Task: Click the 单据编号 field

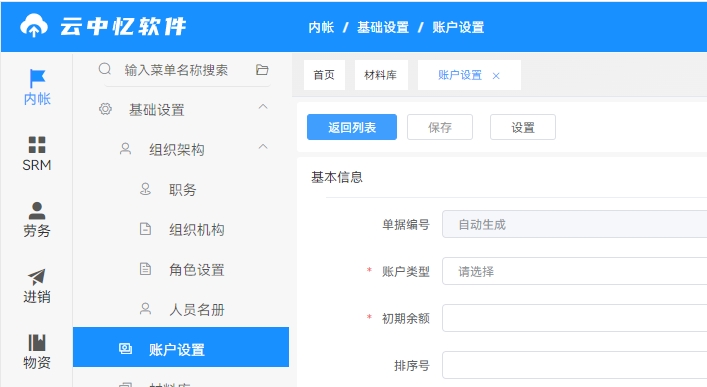Action: pyautogui.click(x=574, y=224)
